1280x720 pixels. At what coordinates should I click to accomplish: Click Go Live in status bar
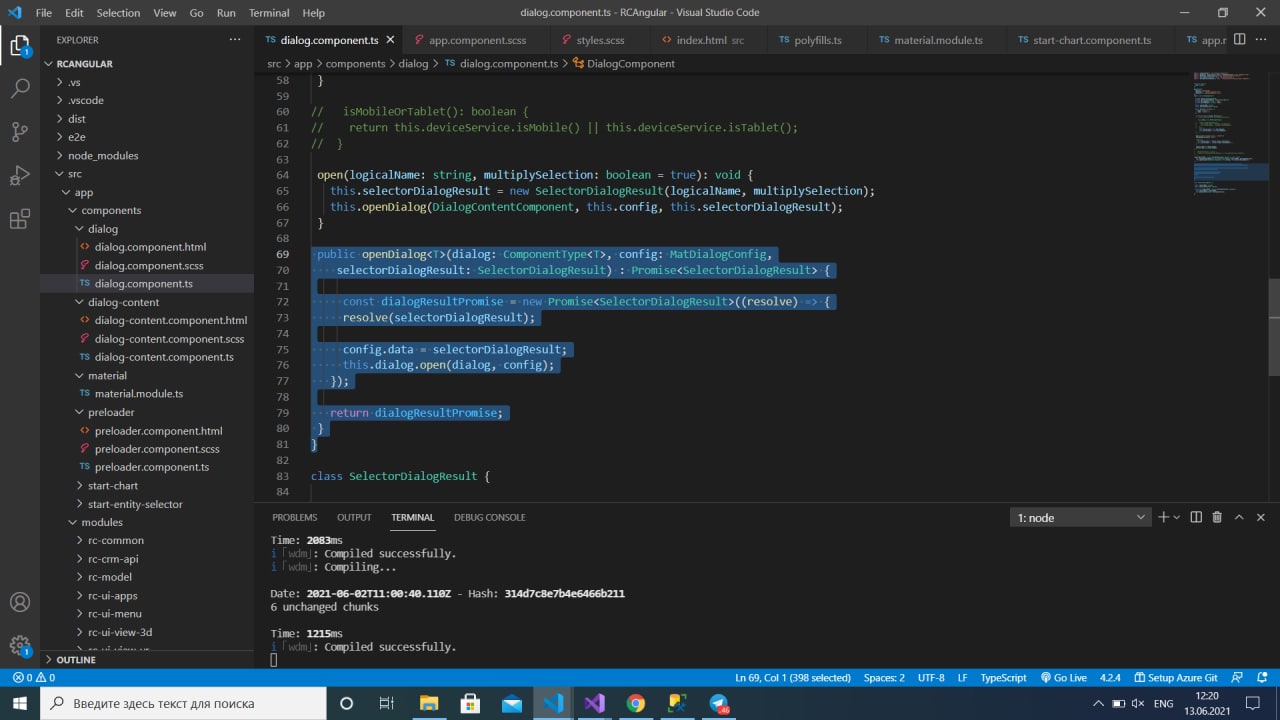(x=1063, y=677)
